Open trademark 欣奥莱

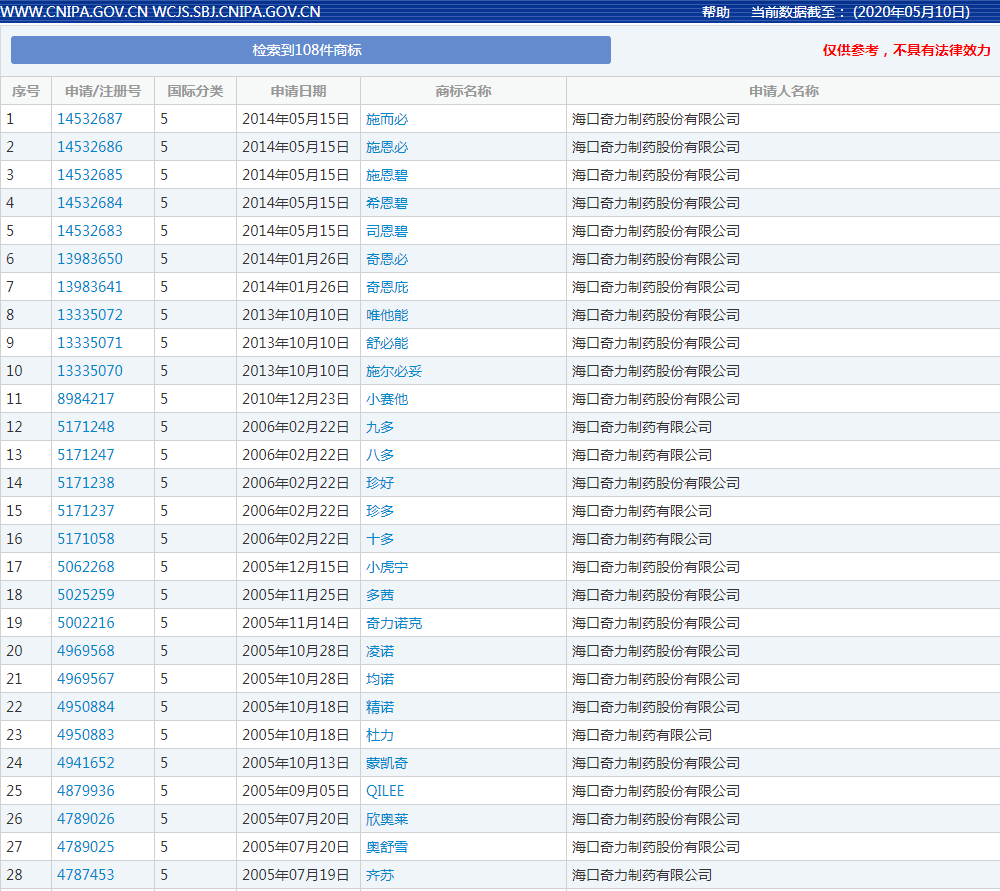tap(387, 819)
